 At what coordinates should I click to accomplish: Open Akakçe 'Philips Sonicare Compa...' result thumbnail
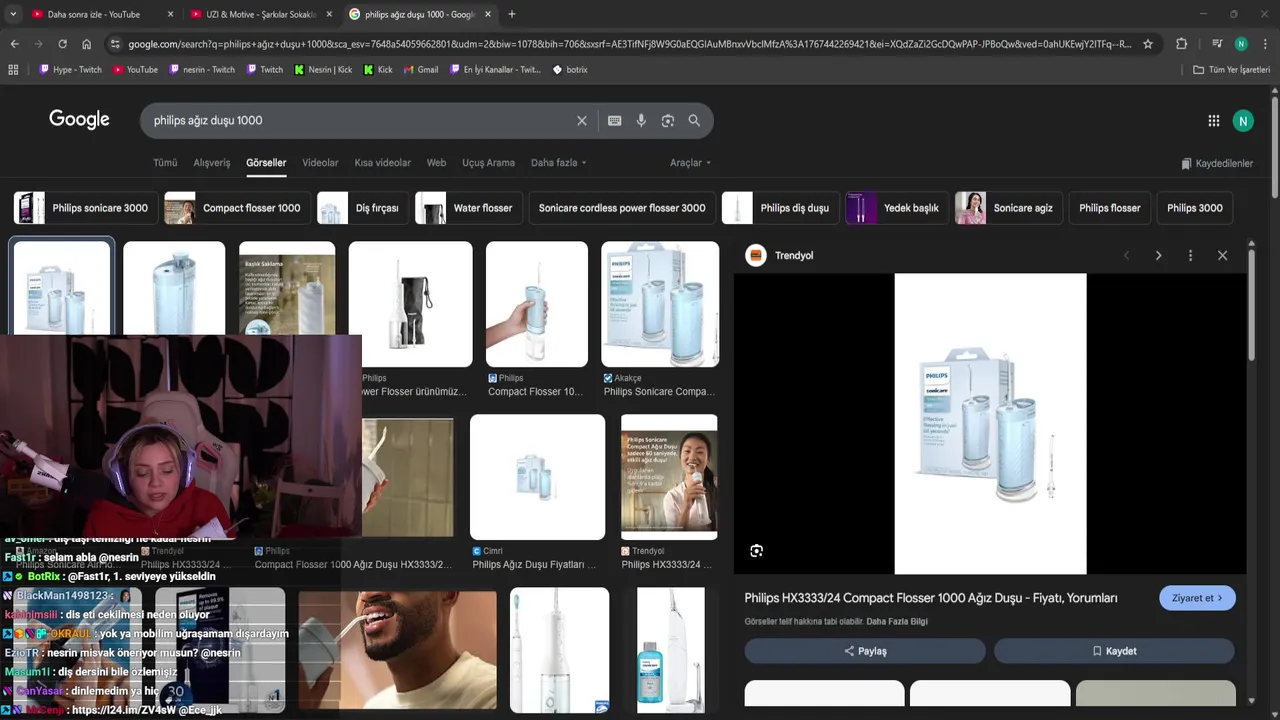coord(660,304)
